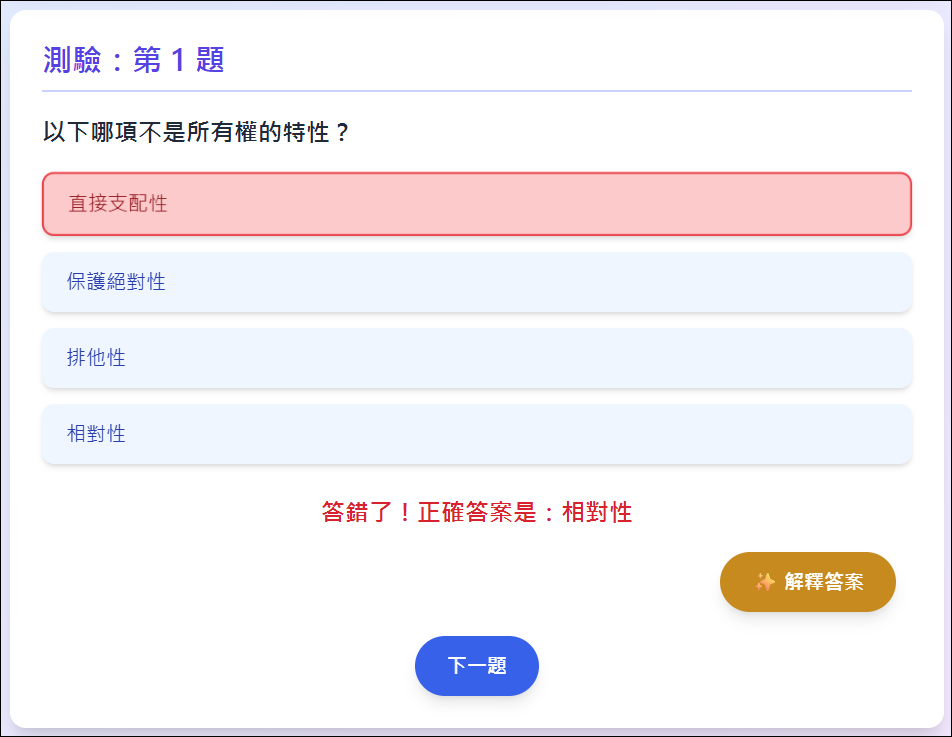
Task: Click the text label 直接支配性 in the red option
Action: [x=118, y=203]
